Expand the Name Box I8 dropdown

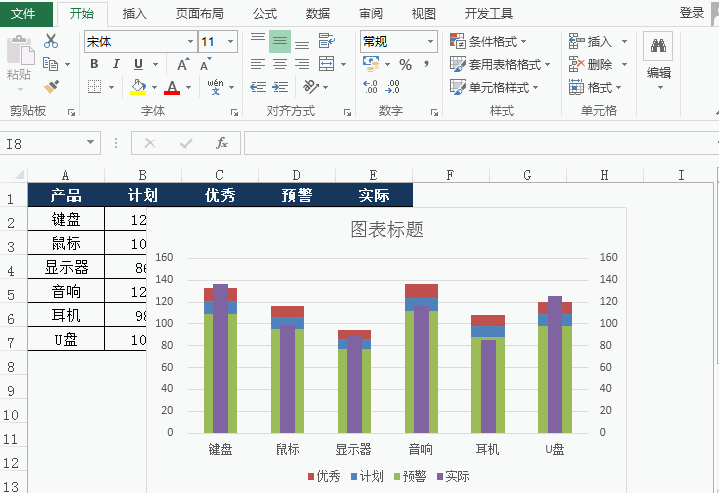[91, 143]
